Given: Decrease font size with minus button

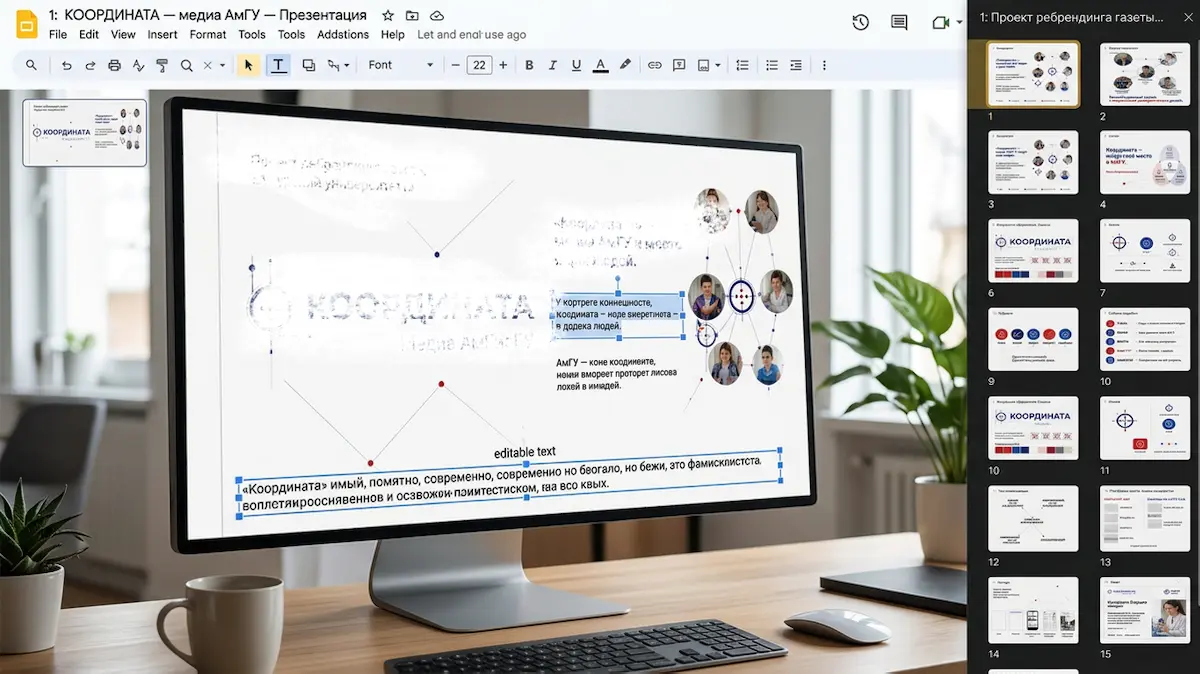Looking at the screenshot, I should click(x=455, y=65).
